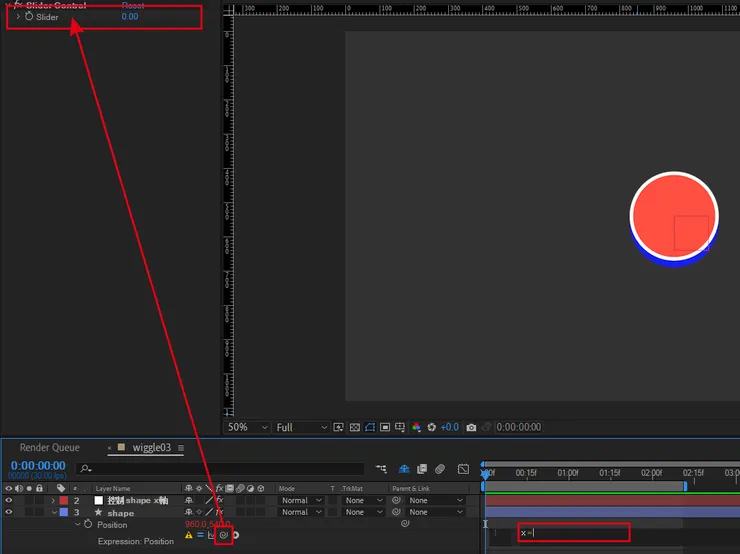This screenshot has width=740, height=554.
Task: Hide the shape layer with its eye toggle
Action: pos(9,512)
